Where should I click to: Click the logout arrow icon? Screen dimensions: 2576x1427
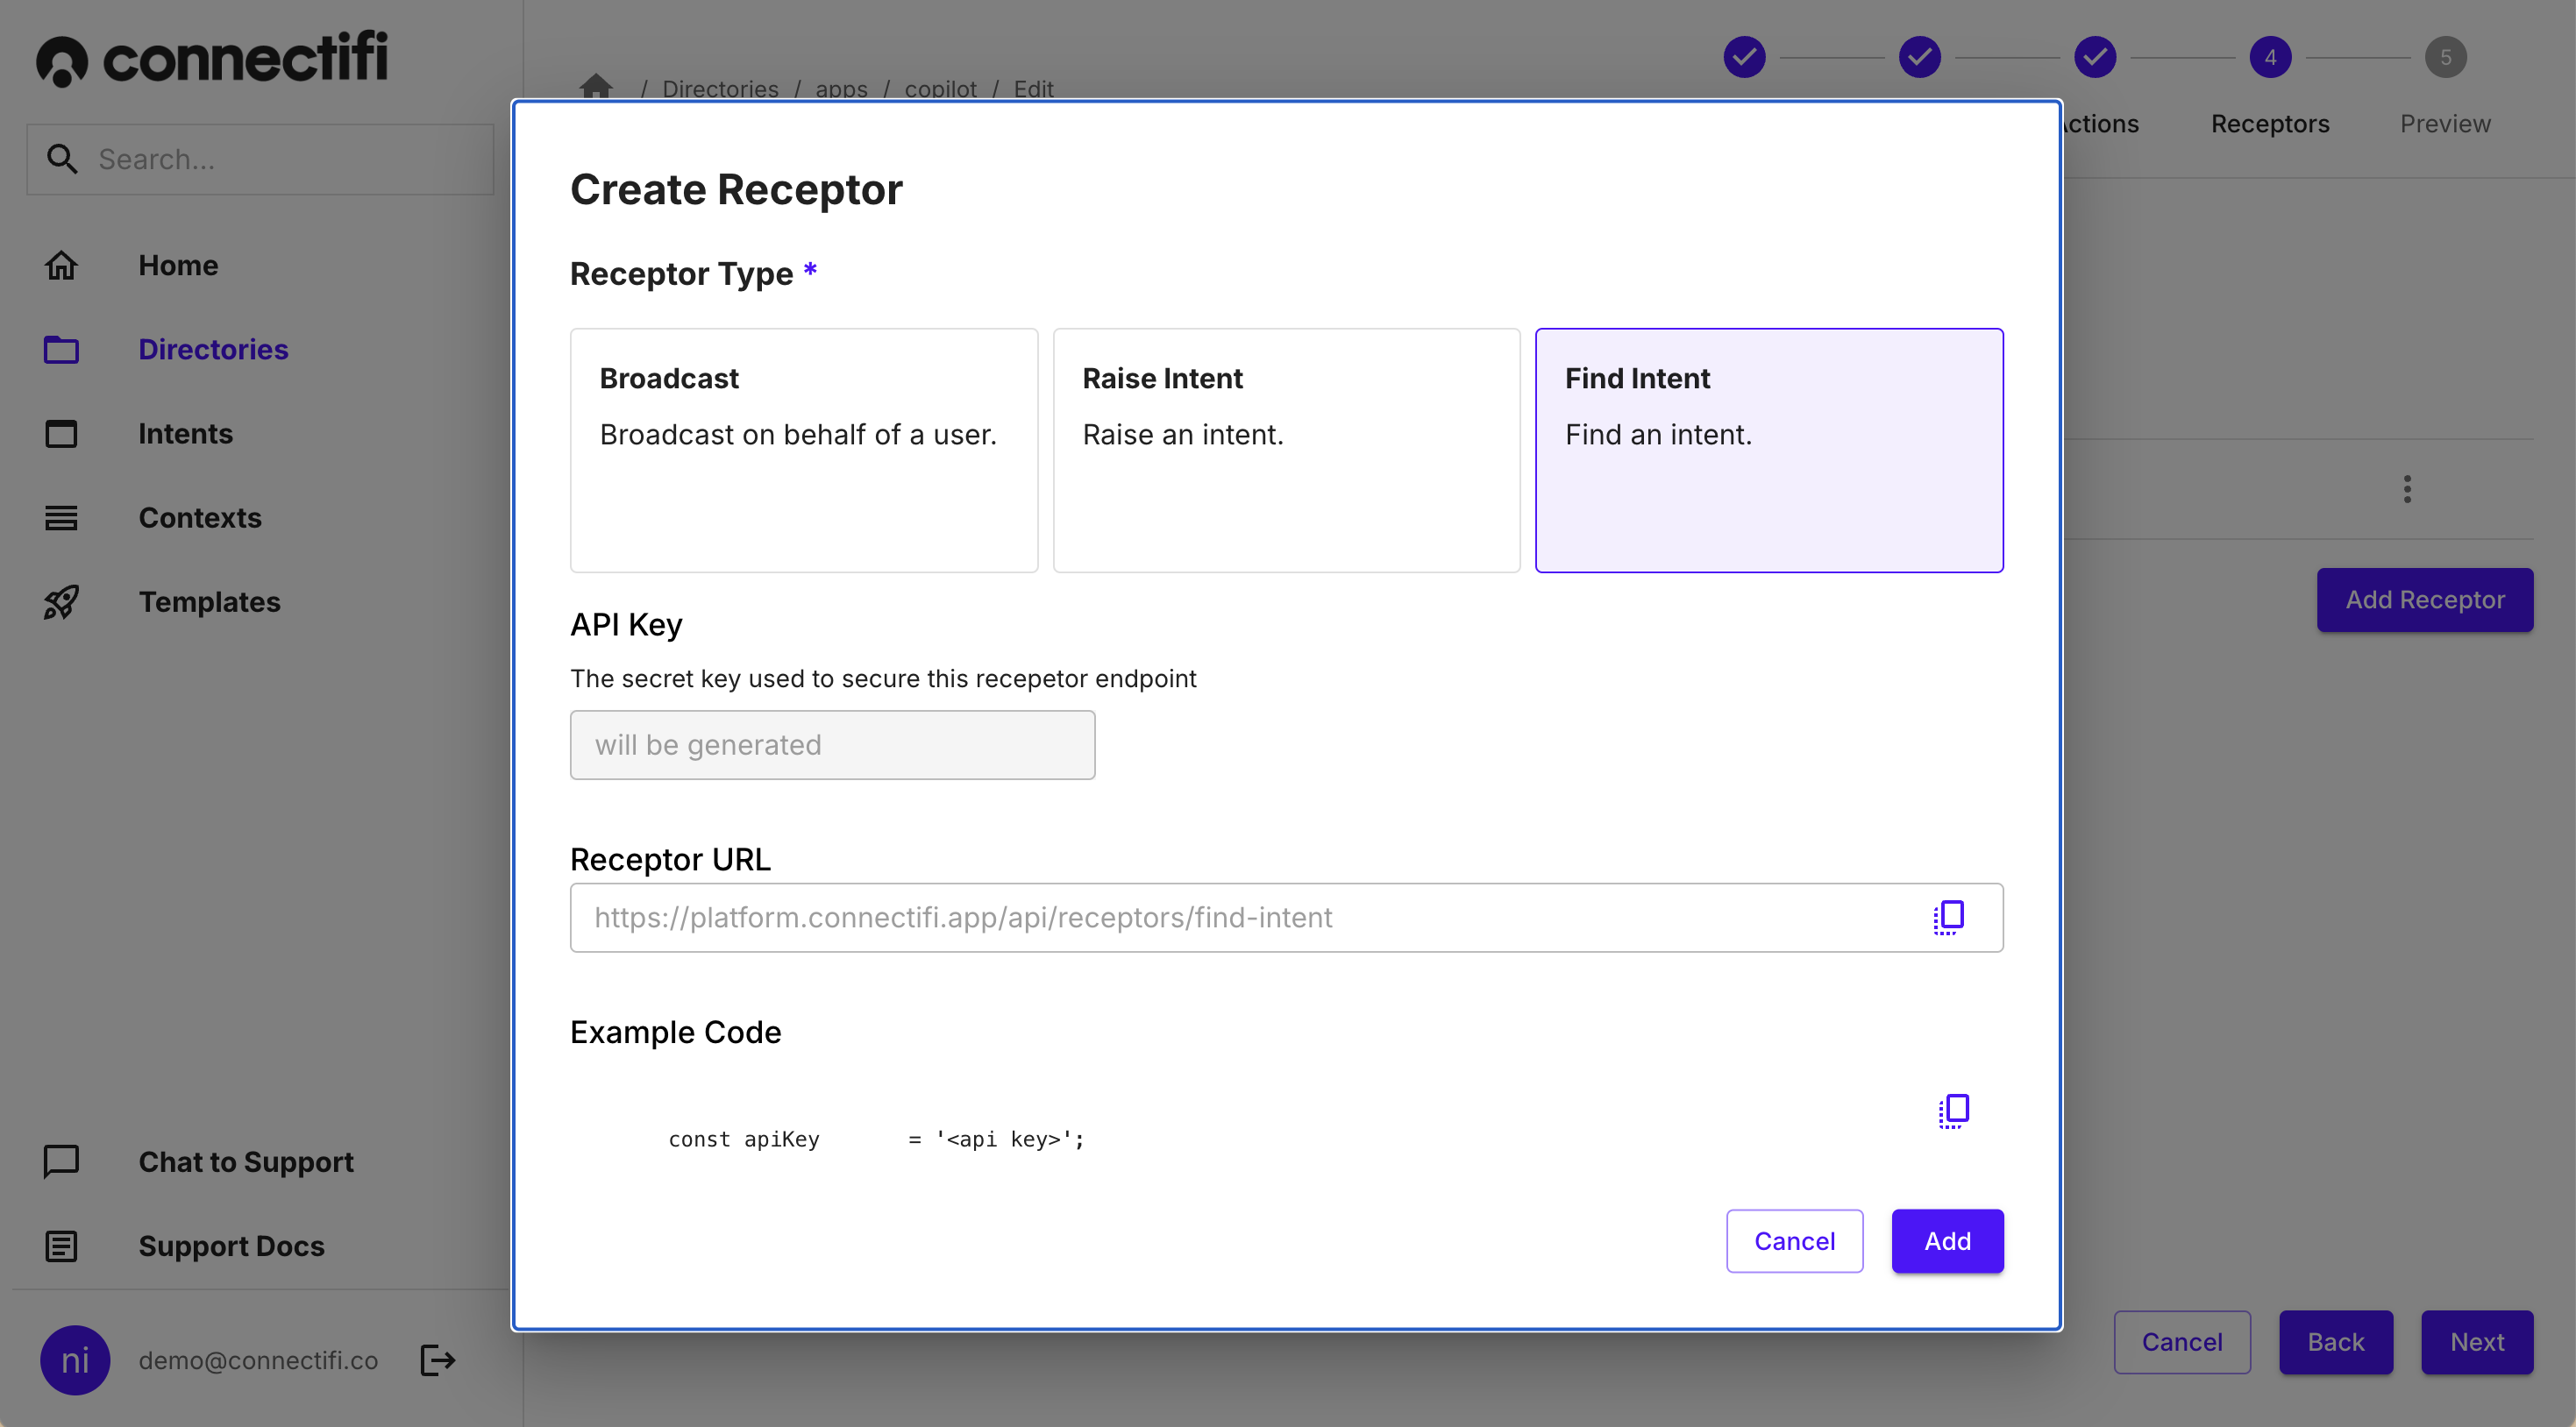(x=438, y=1360)
